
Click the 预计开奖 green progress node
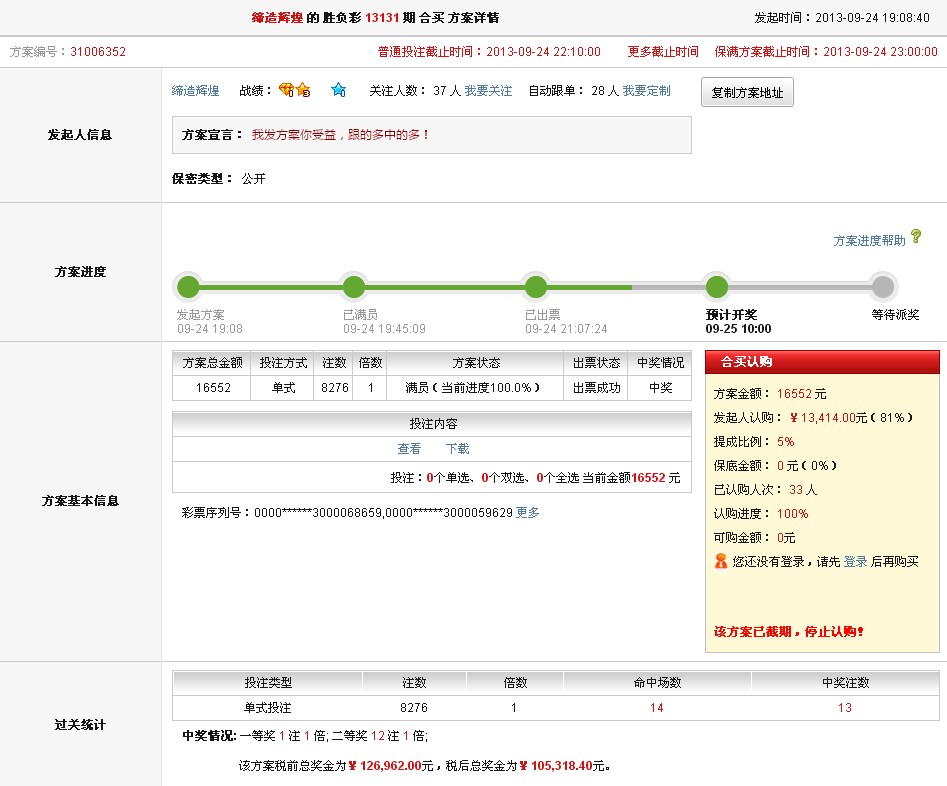[x=716, y=288]
